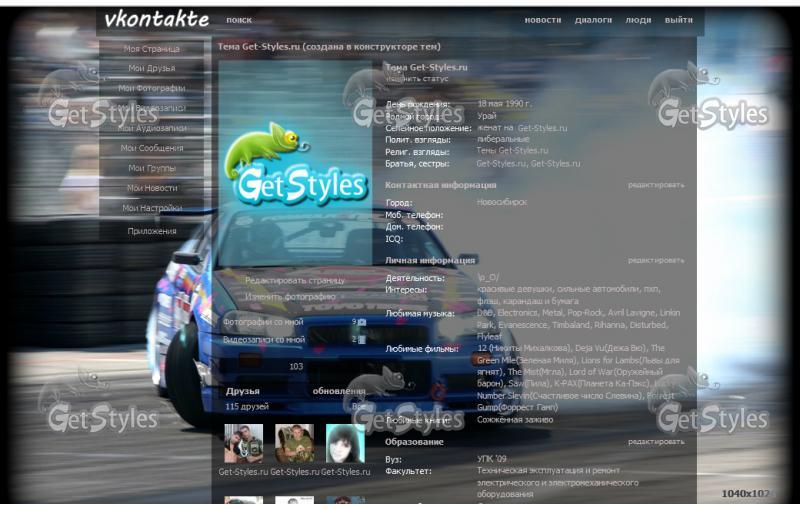
Task: Click 'новости' in the top navigation
Action: pyautogui.click(x=542, y=20)
